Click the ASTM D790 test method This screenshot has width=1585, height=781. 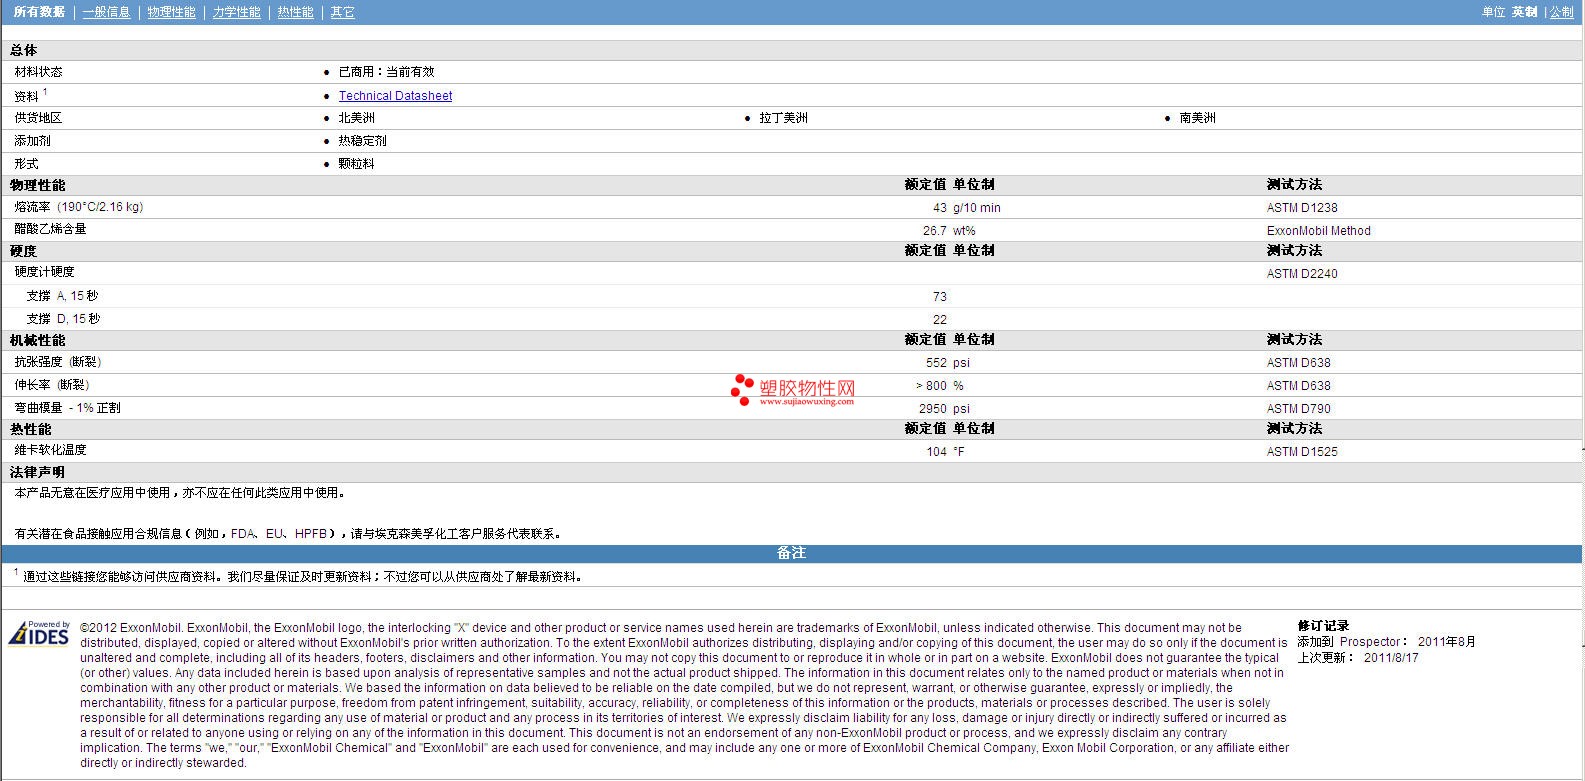coord(1299,409)
